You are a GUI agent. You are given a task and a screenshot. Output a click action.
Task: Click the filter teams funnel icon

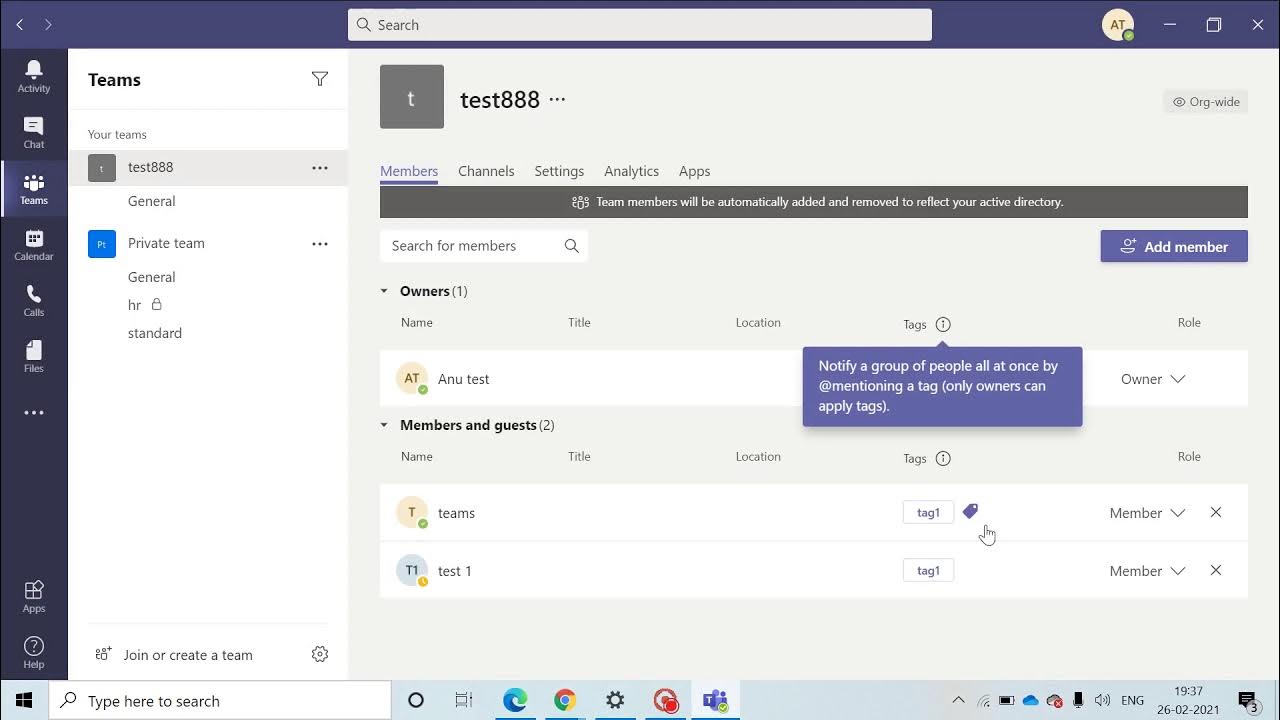pyautogui.click(x=320, y=79)
